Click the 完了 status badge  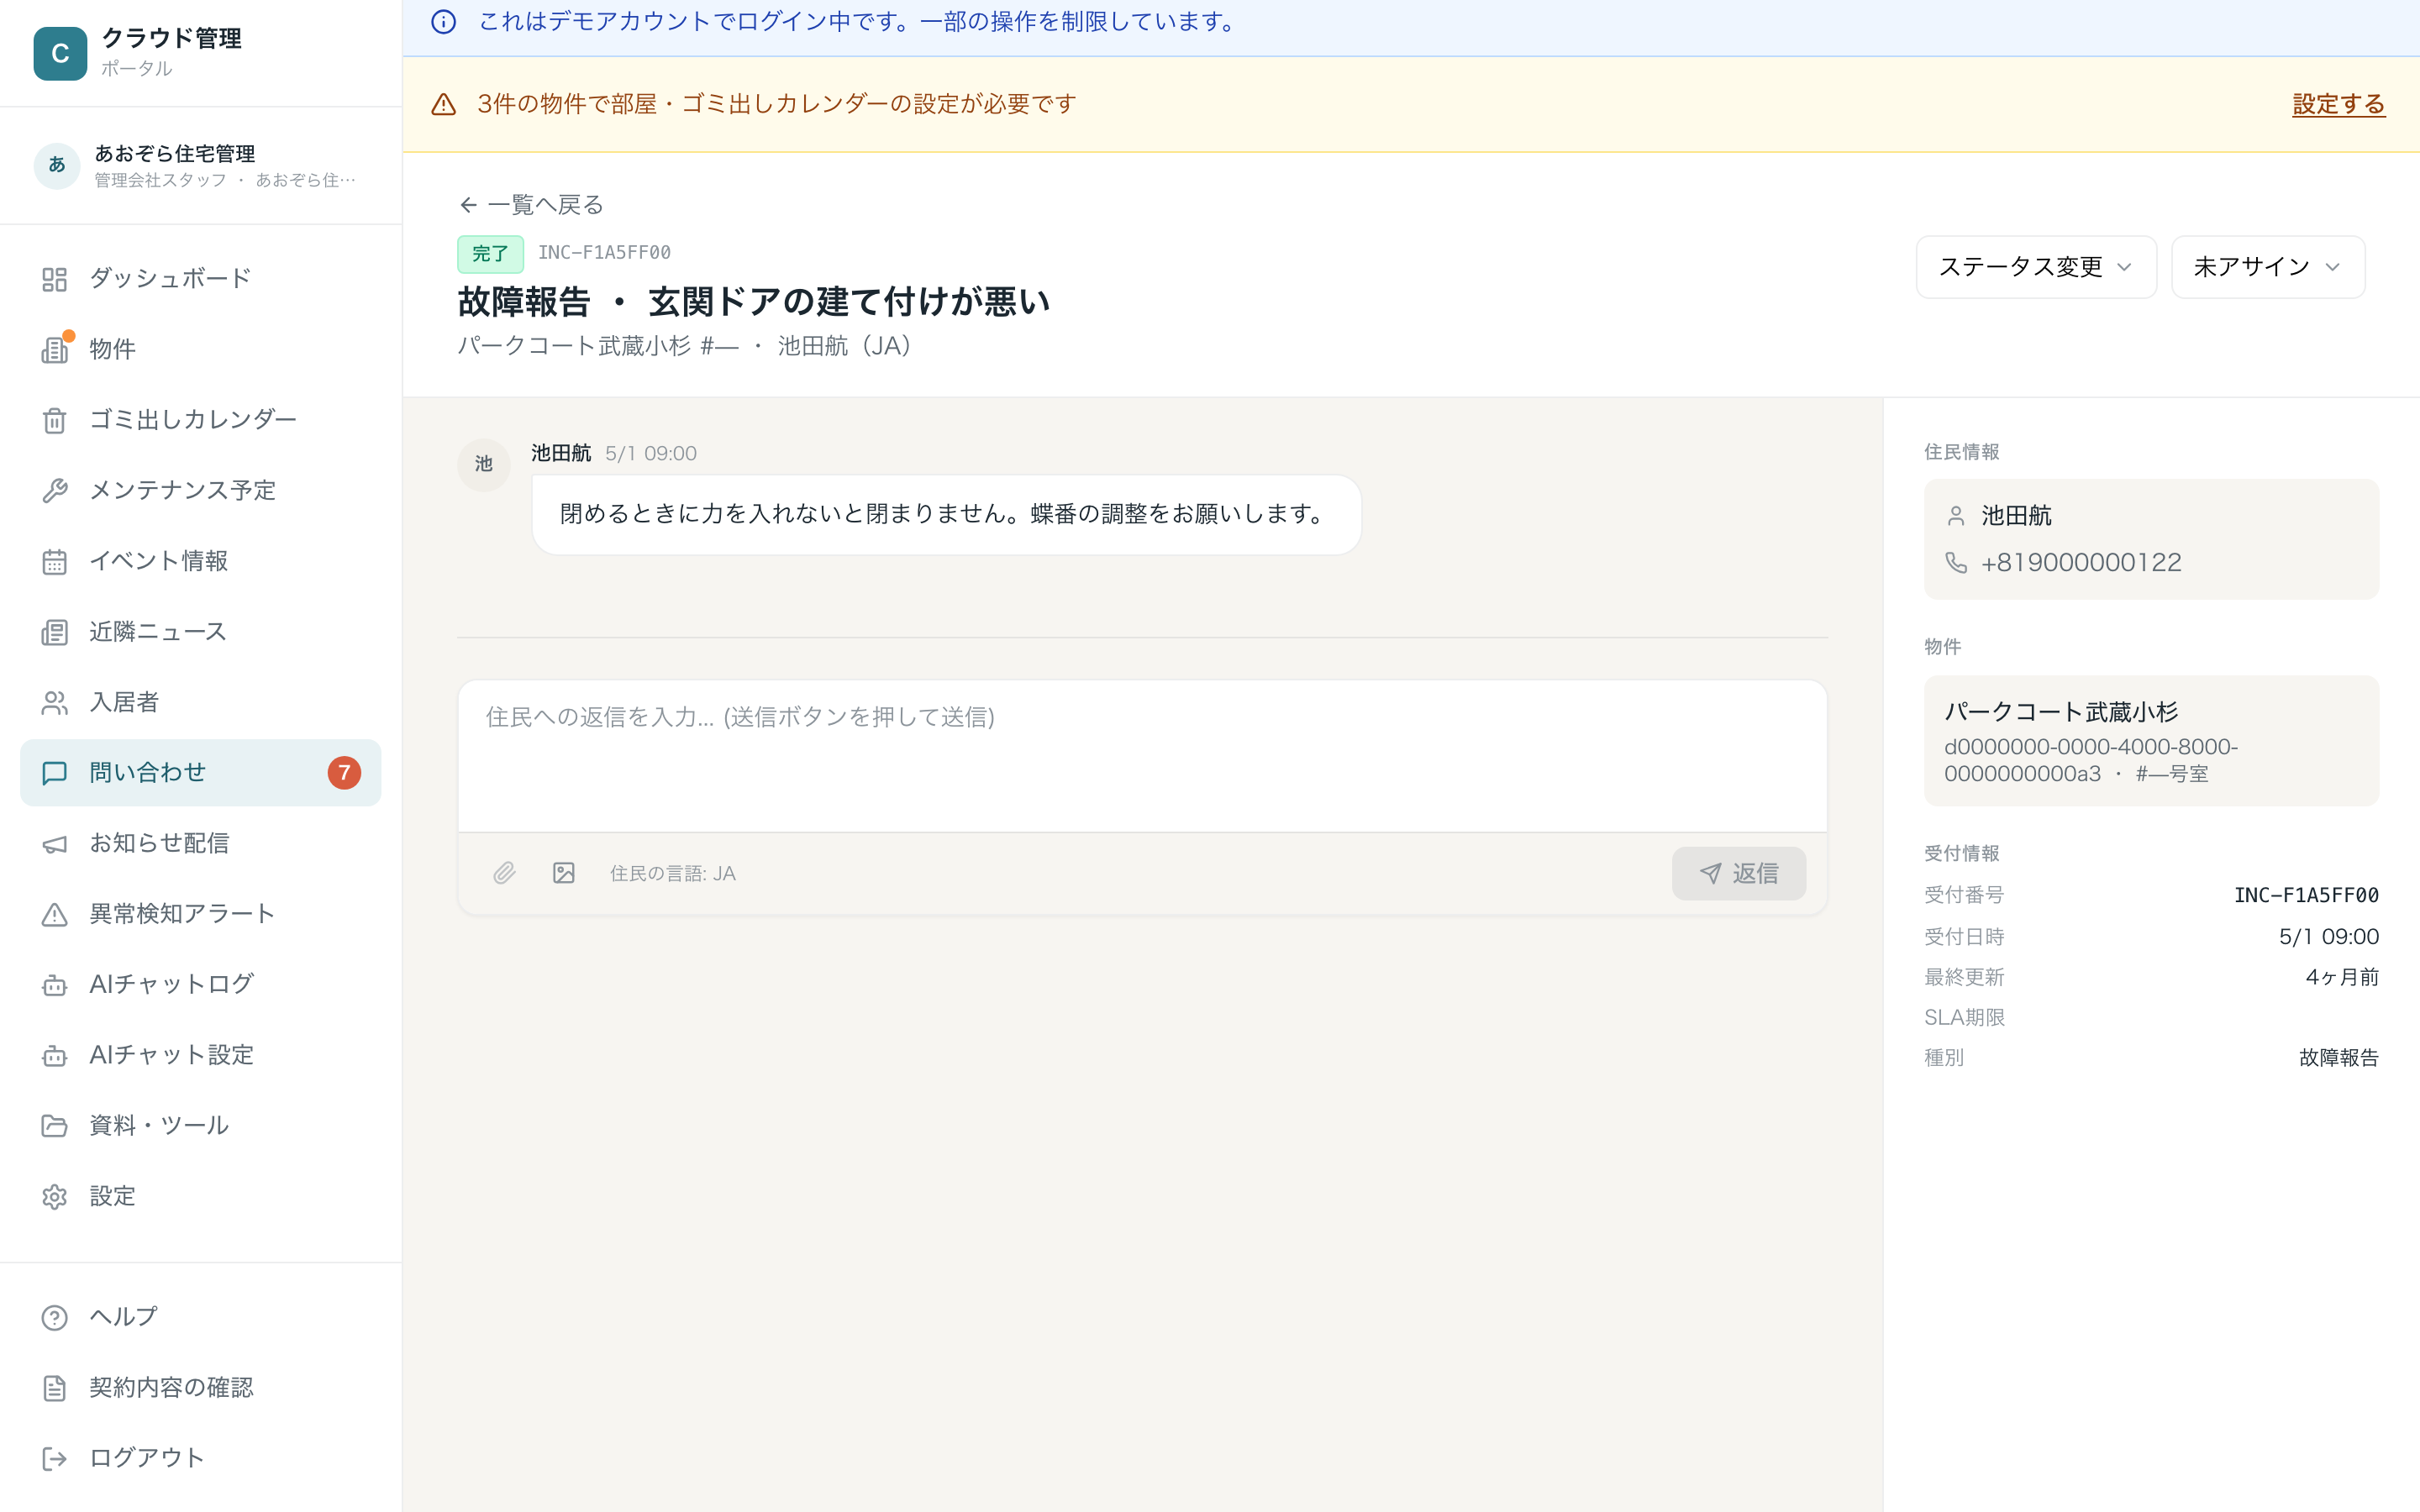point(490,254)
